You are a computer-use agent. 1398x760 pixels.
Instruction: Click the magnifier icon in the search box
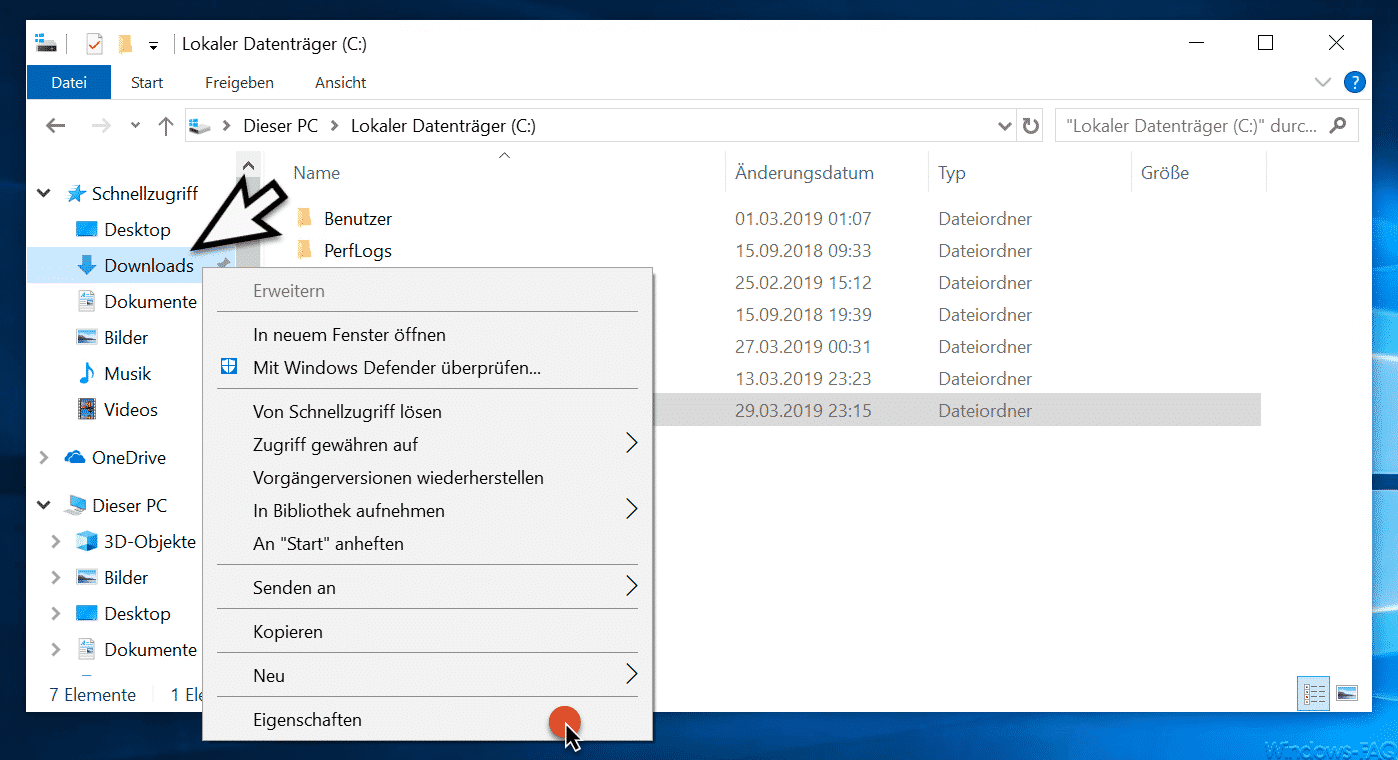(x=1337, y=126)
